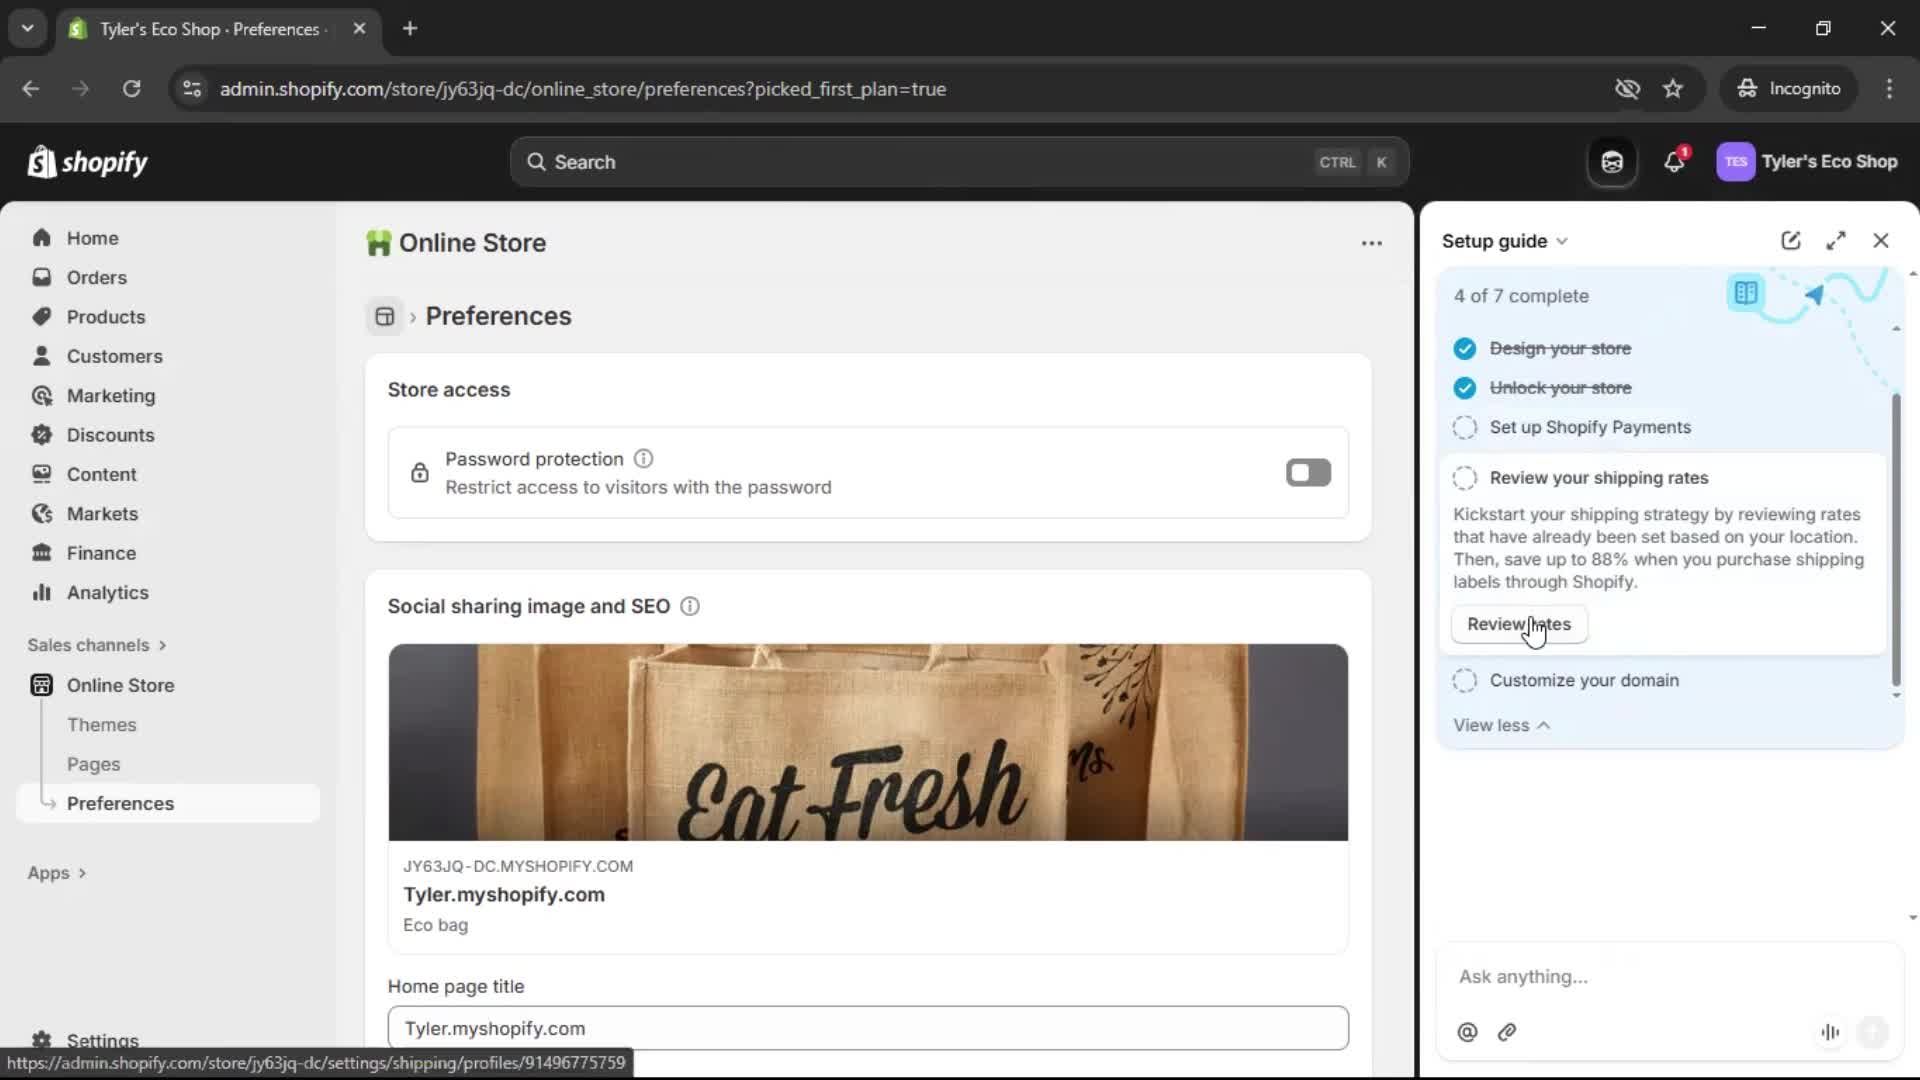Click the @ mention icon in chat input

1467,1032
